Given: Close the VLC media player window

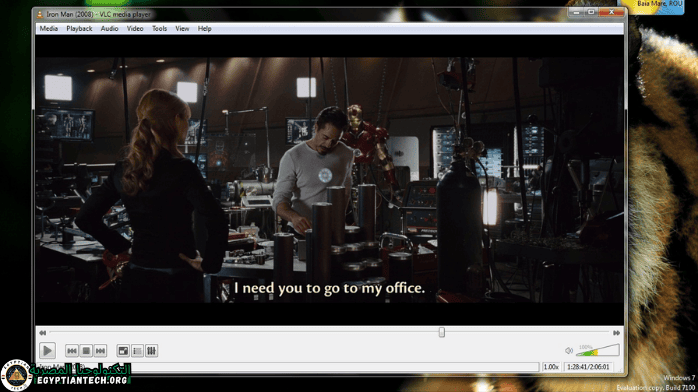Looking at the screenshot, I should coord(612,12).
